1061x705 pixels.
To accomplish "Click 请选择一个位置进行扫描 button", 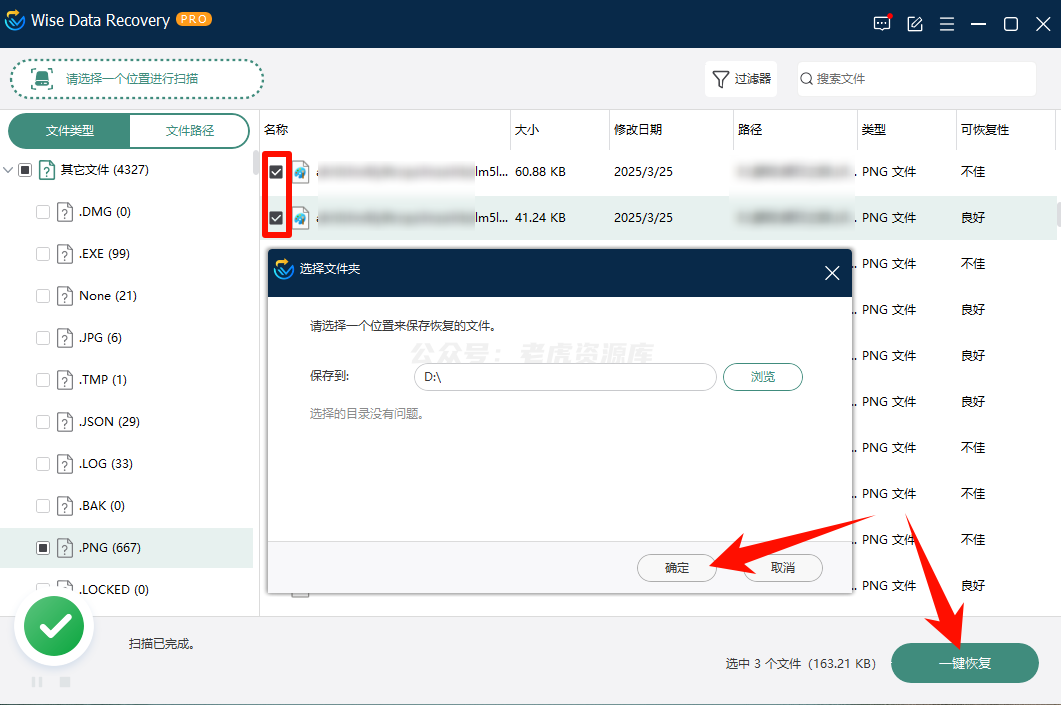I will (137, 79).
